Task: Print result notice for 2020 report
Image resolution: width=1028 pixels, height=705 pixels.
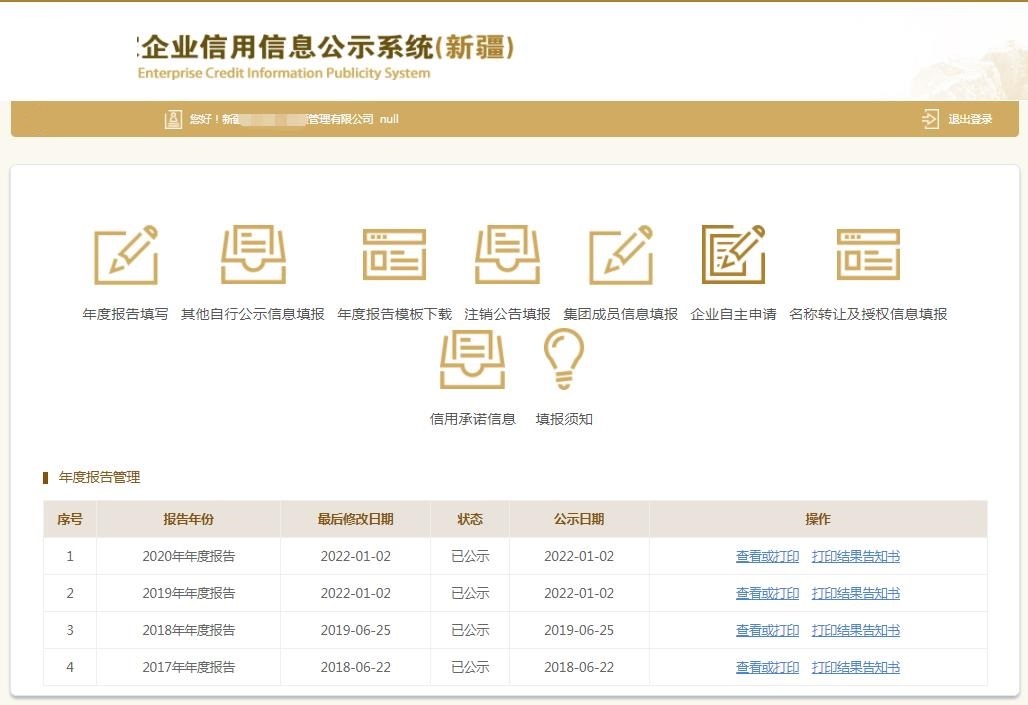Action: (856, 557)
